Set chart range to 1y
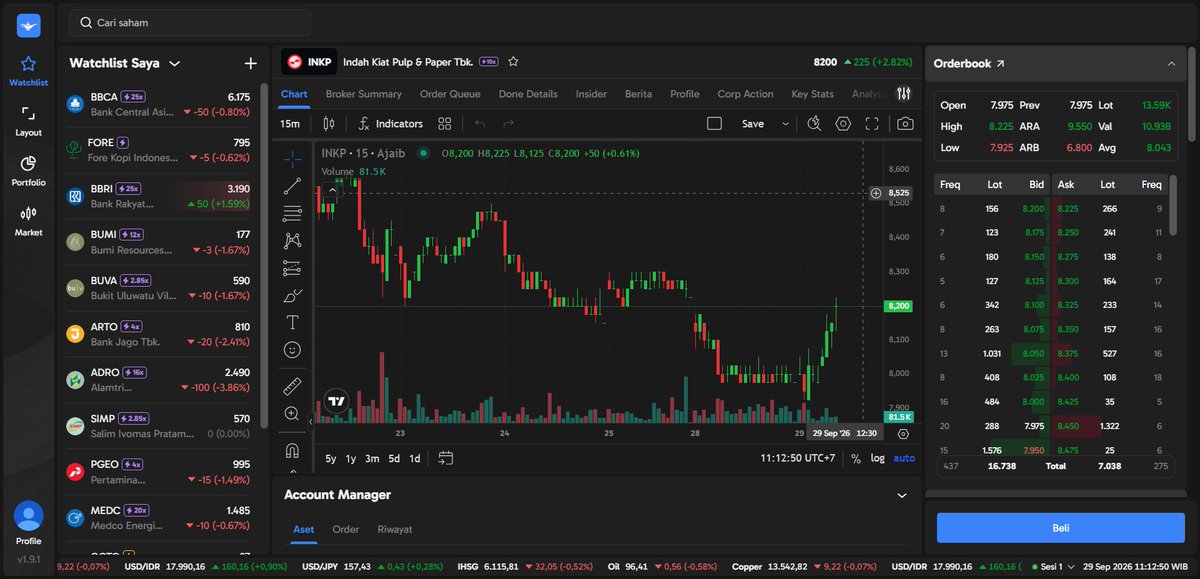Viewport: 1200px width, 579px height. point(351,458)
